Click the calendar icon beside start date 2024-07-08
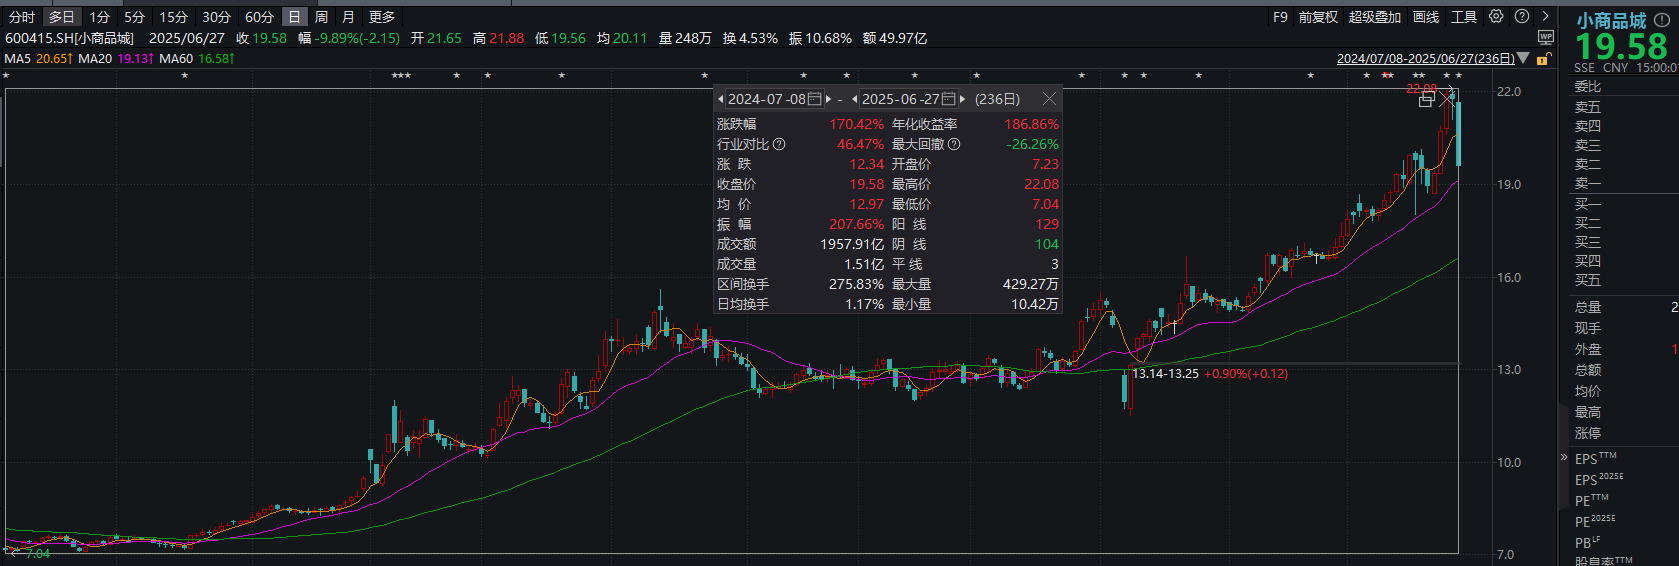The width and height of the screenshot is (1679, 566). point(815,99)
